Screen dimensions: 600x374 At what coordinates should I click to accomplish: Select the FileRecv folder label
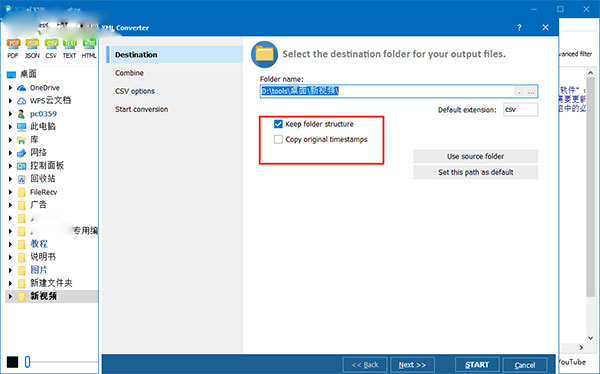point(43,192)
